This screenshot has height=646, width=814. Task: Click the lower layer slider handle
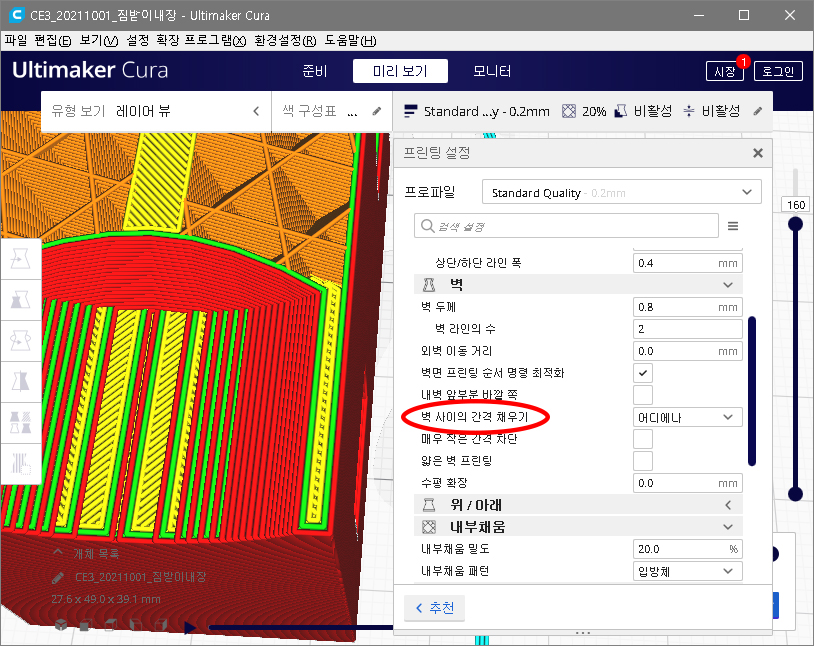pyautogui.click(x=795, y=494)
